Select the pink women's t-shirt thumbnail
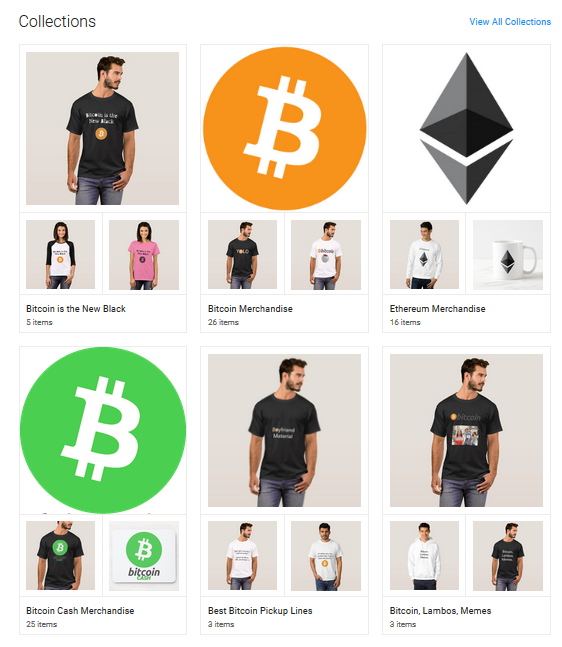This screenshot has width=562, height=647. [144, 255]
